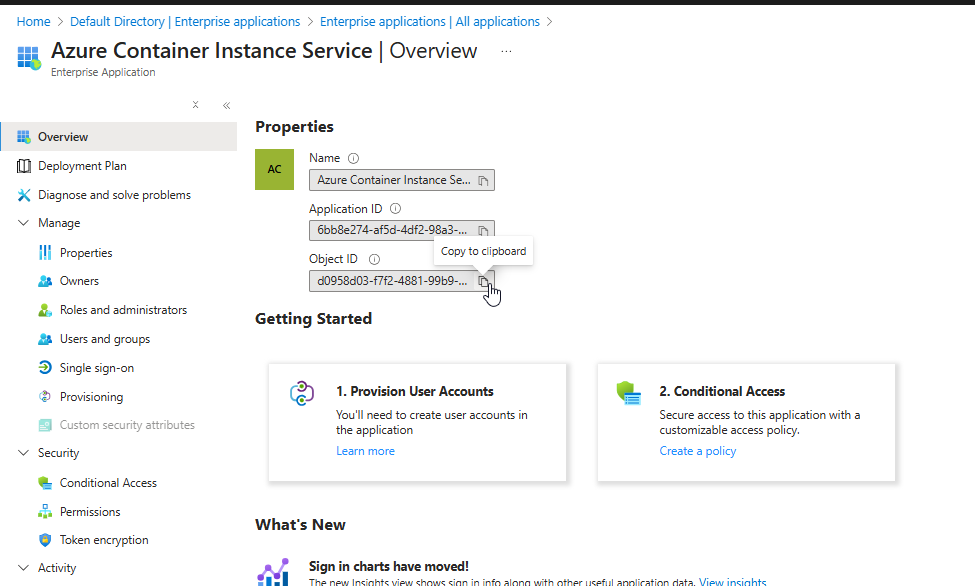Collapse the Security section in sidebar
This screenshot has height=586, width=975.
click(24, 453)
